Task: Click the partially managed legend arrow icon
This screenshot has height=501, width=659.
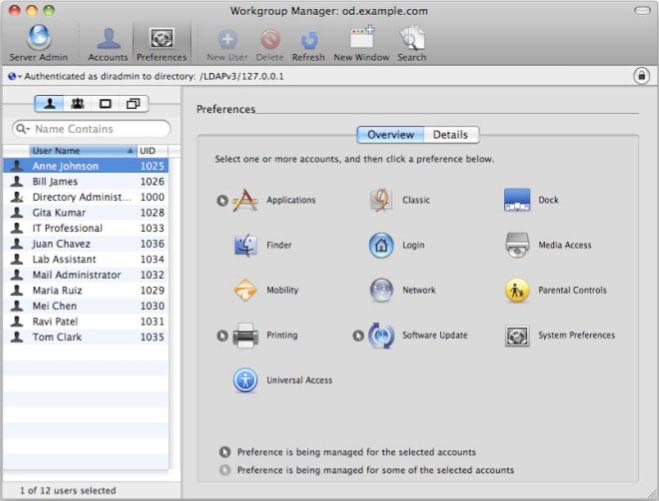Action: (225, 470)
